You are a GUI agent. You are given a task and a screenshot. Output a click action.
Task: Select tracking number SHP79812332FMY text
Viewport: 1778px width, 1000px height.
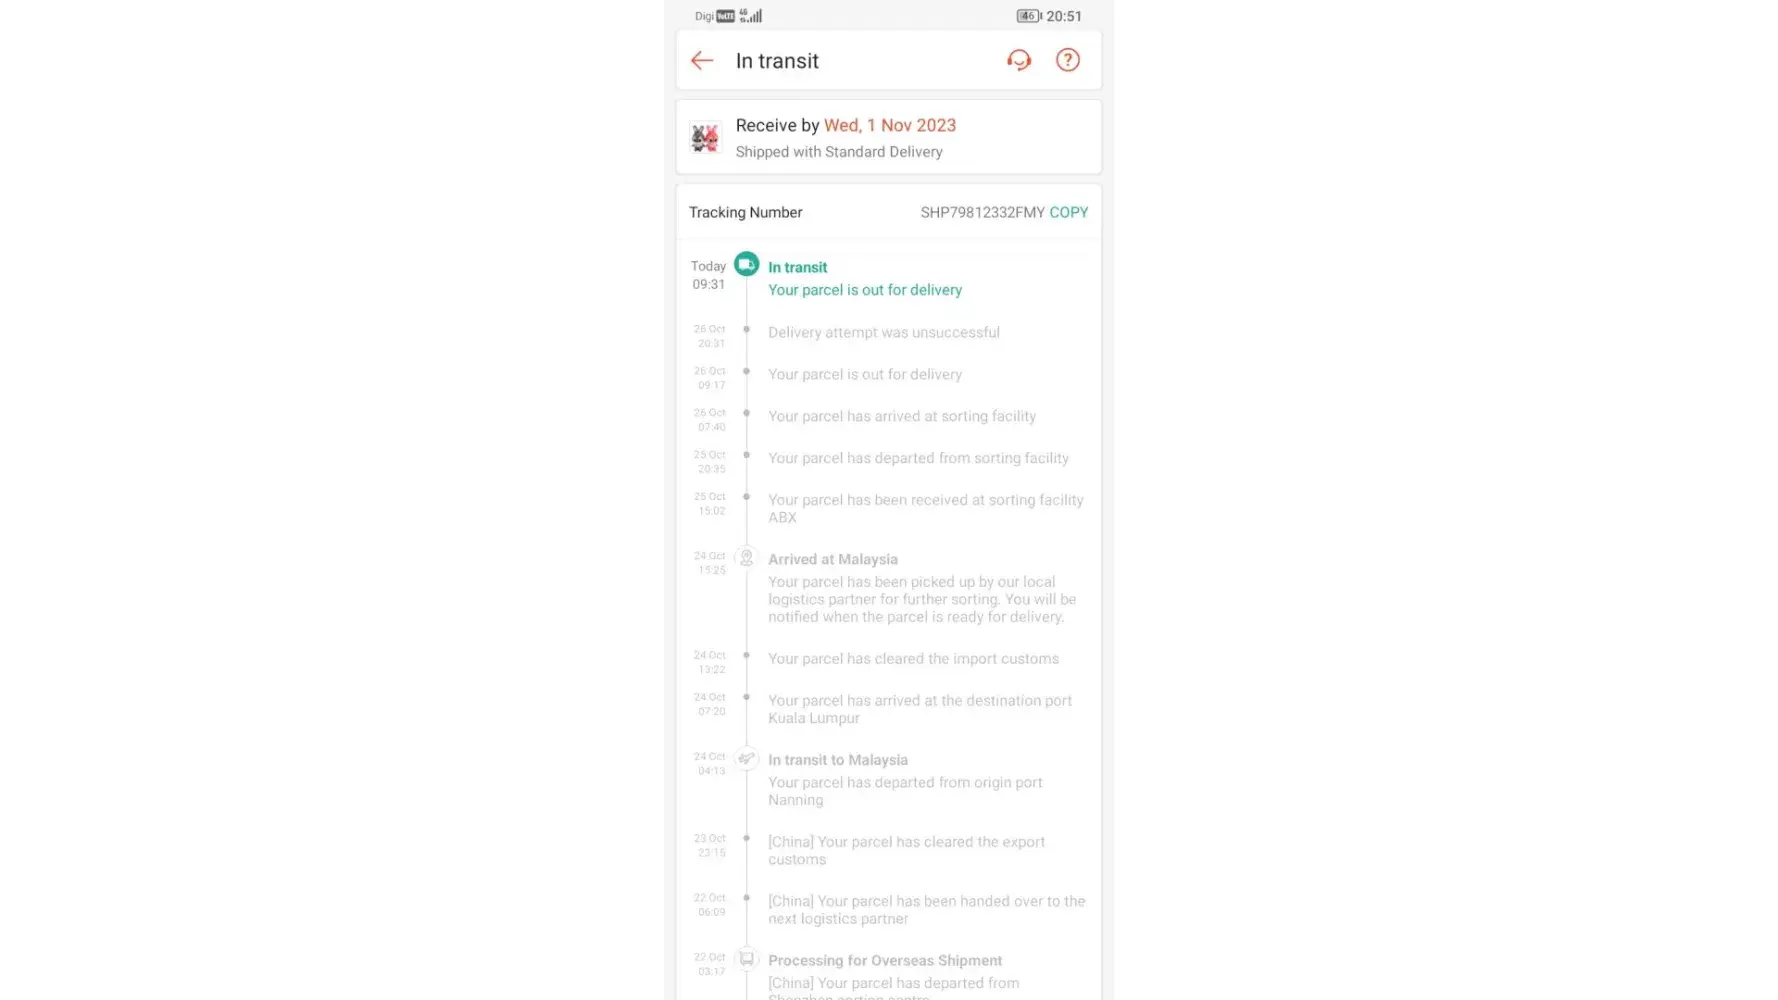[x=982, y=212]
